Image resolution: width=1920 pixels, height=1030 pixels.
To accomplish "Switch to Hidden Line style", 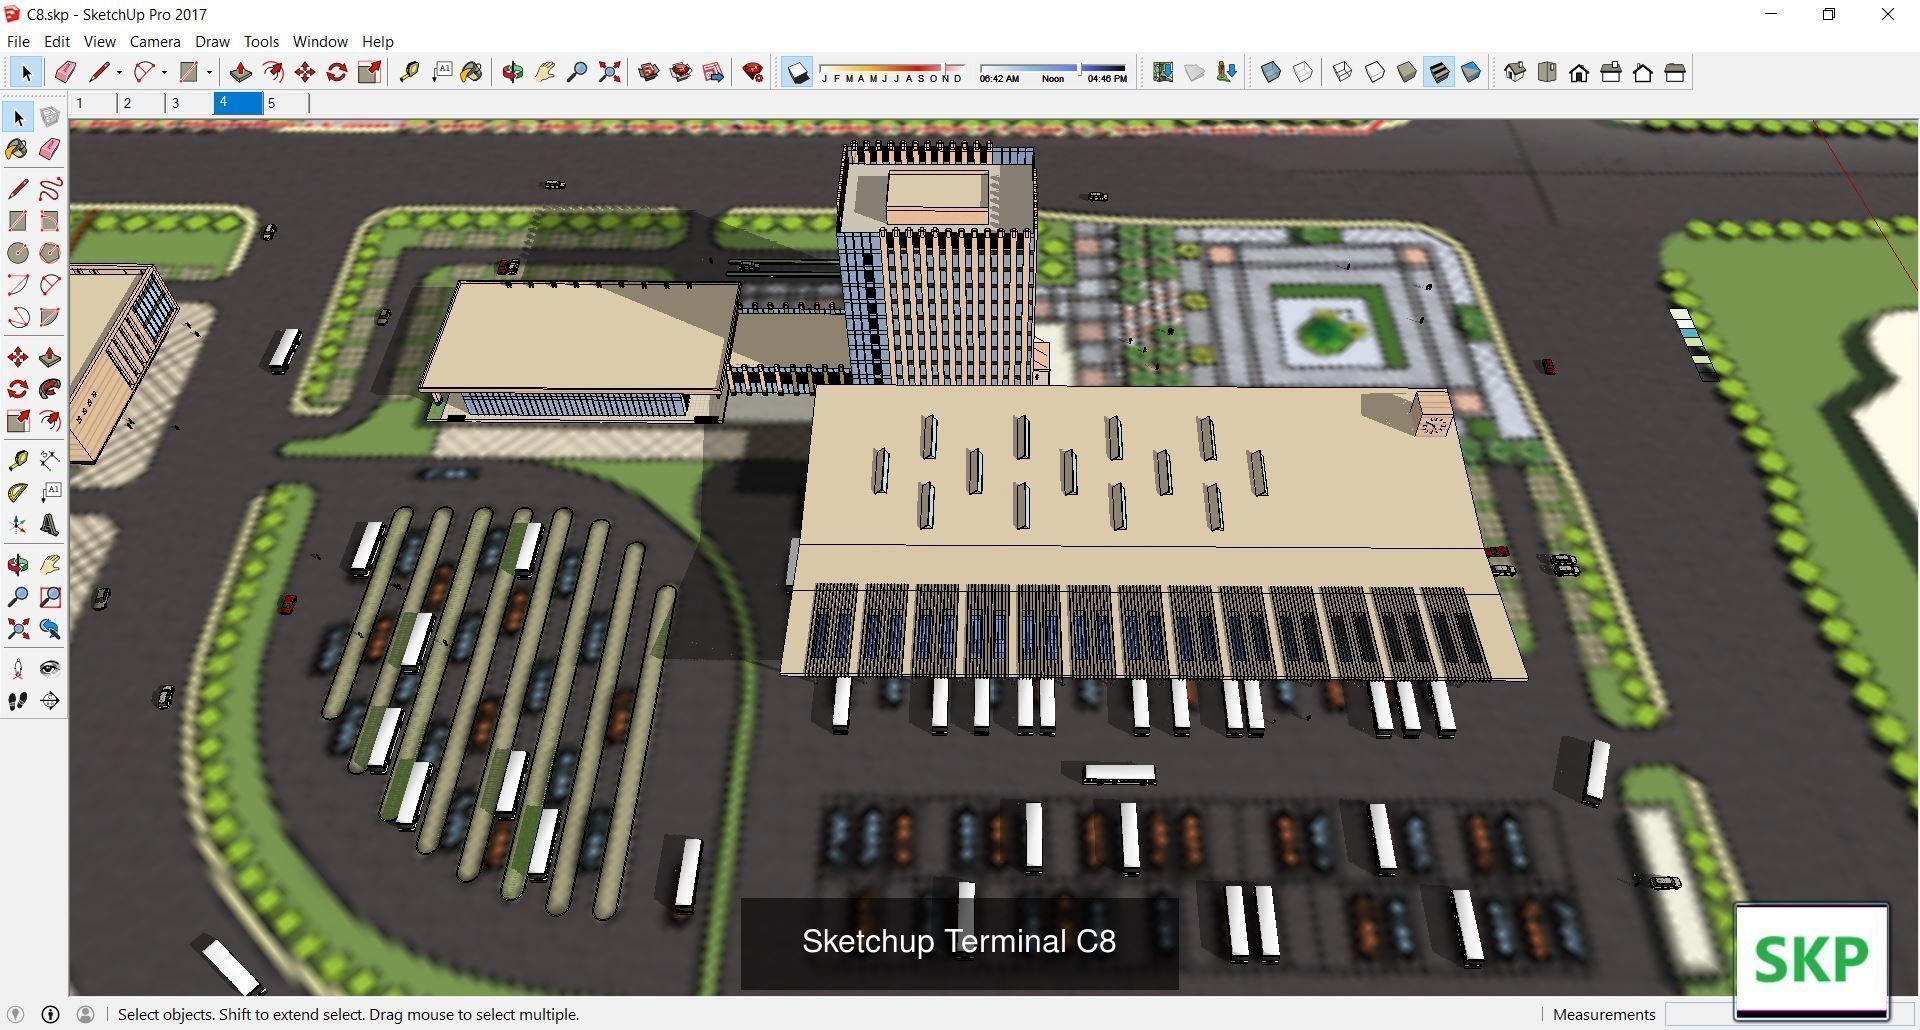I will click(x=1375, y=72).
